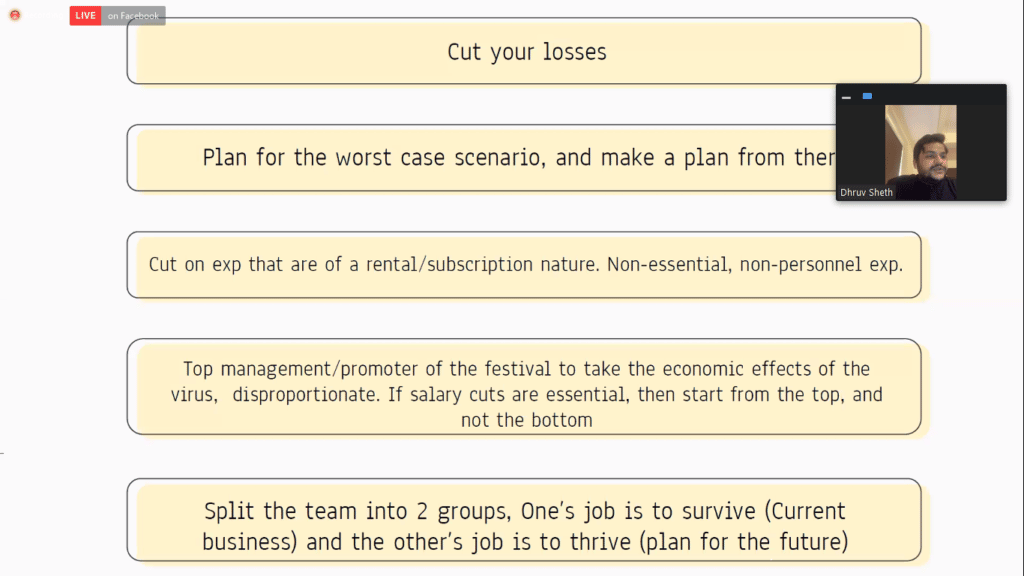Select the "Cut your losses" box
The width and height of the screenshot is (1024, 576).
[x=526, y=52]
